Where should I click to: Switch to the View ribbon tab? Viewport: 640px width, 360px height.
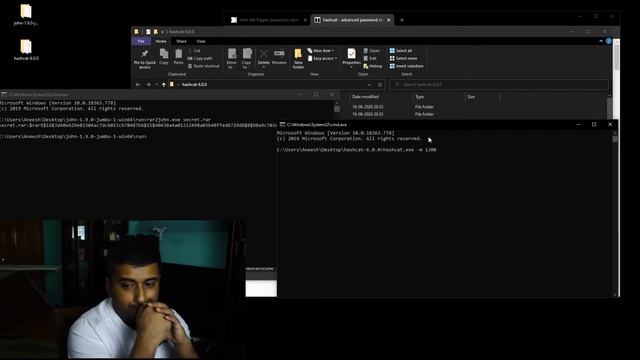click(201, 41)
